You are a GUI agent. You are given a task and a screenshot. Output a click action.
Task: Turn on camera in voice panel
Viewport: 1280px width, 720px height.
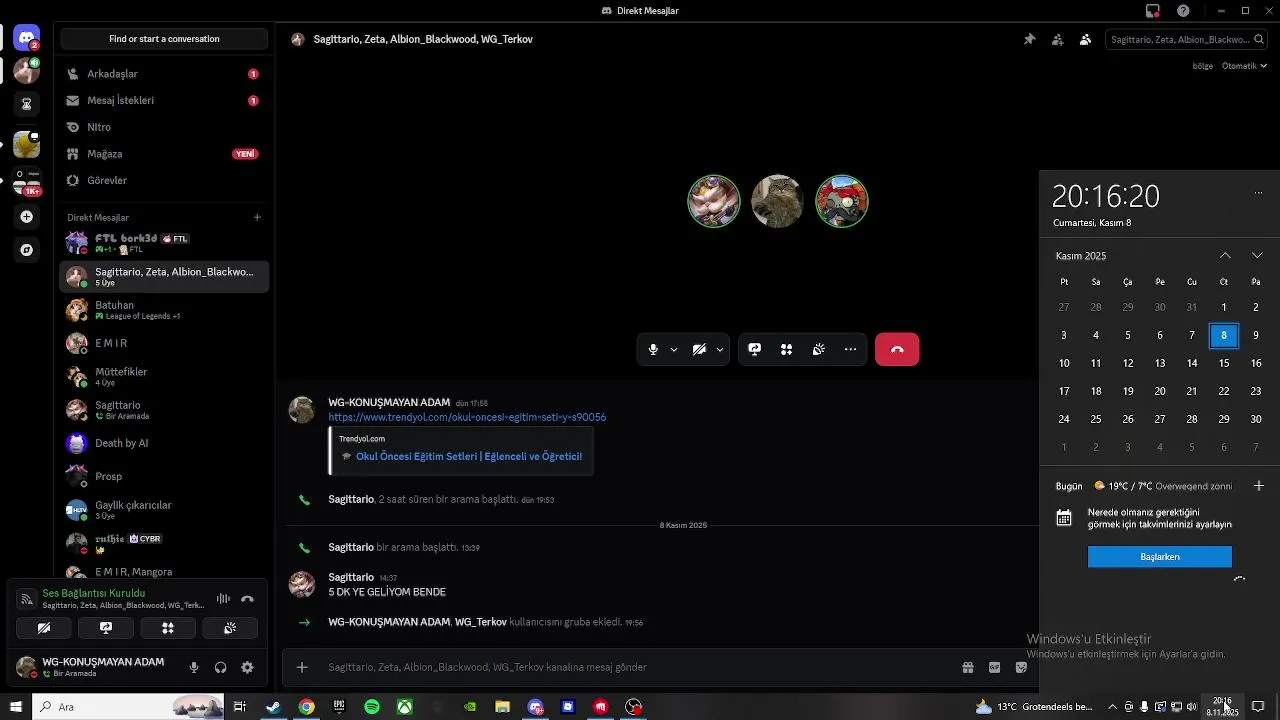click(x=44, y=628)
